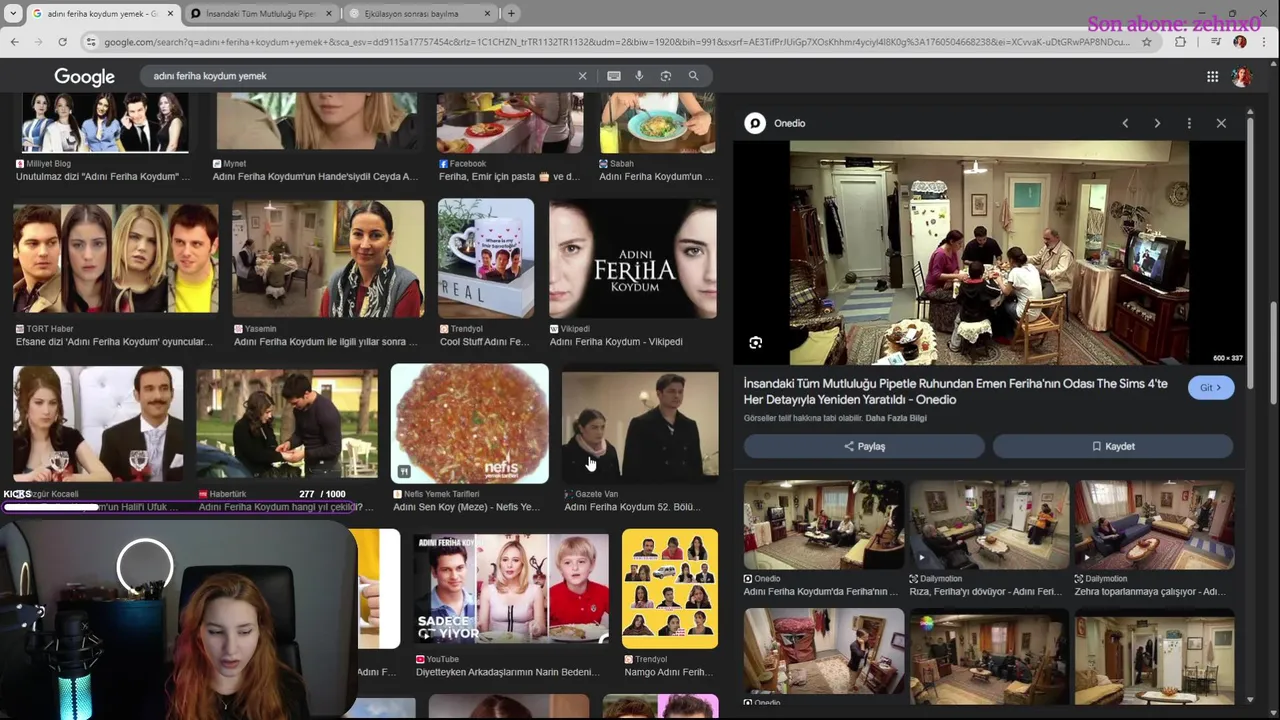Open the Chrome extensions menu
1280x720 pixels.
pos(1181,42)
